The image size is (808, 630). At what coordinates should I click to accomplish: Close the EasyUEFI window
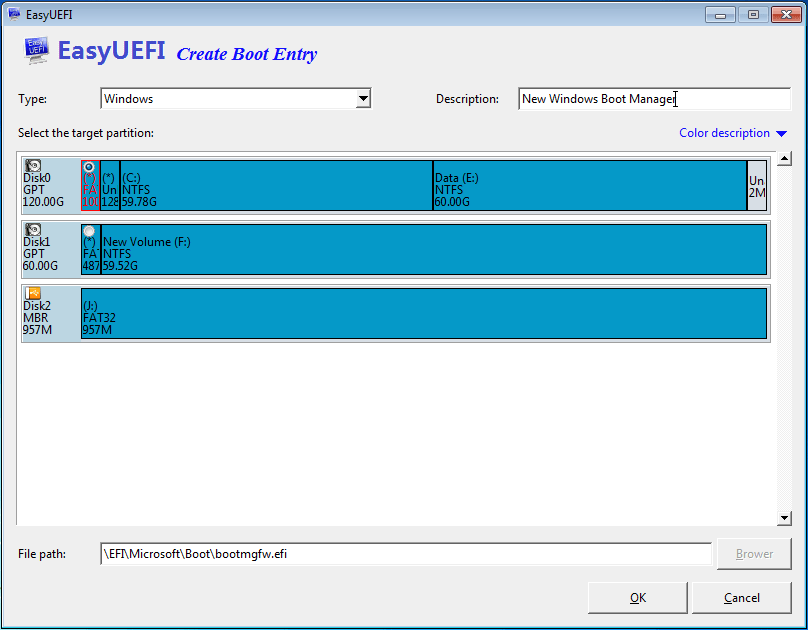coord(786,15)
